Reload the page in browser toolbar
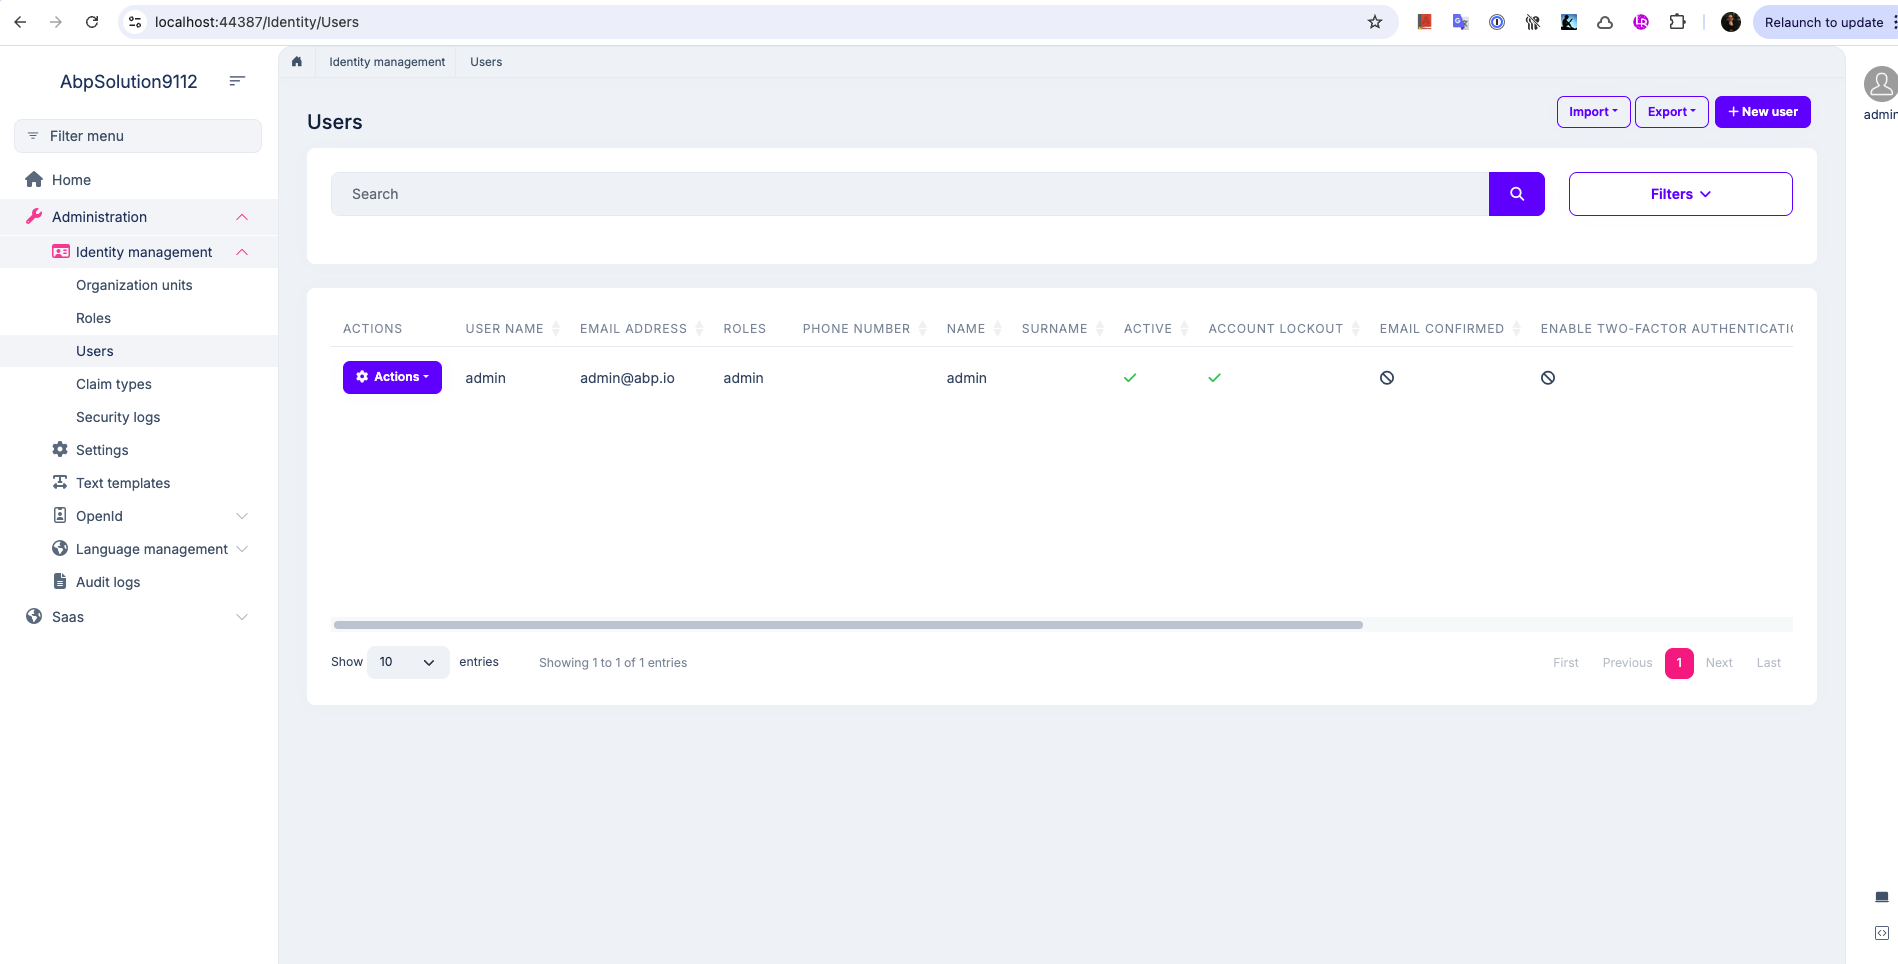The width and height of the screenshot is (1898, 964). 92,22
